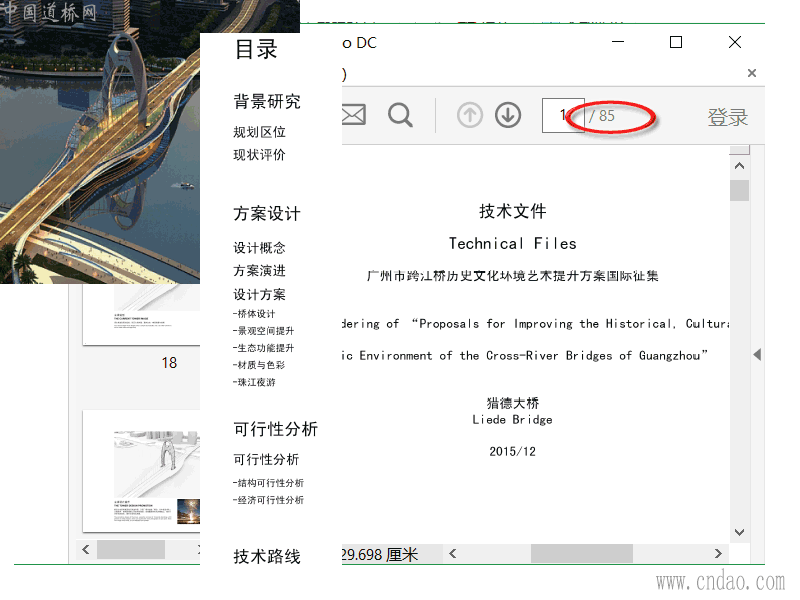Click the envelope email icon in toolbar
The image size is (800, 600).
coord(354,115)
